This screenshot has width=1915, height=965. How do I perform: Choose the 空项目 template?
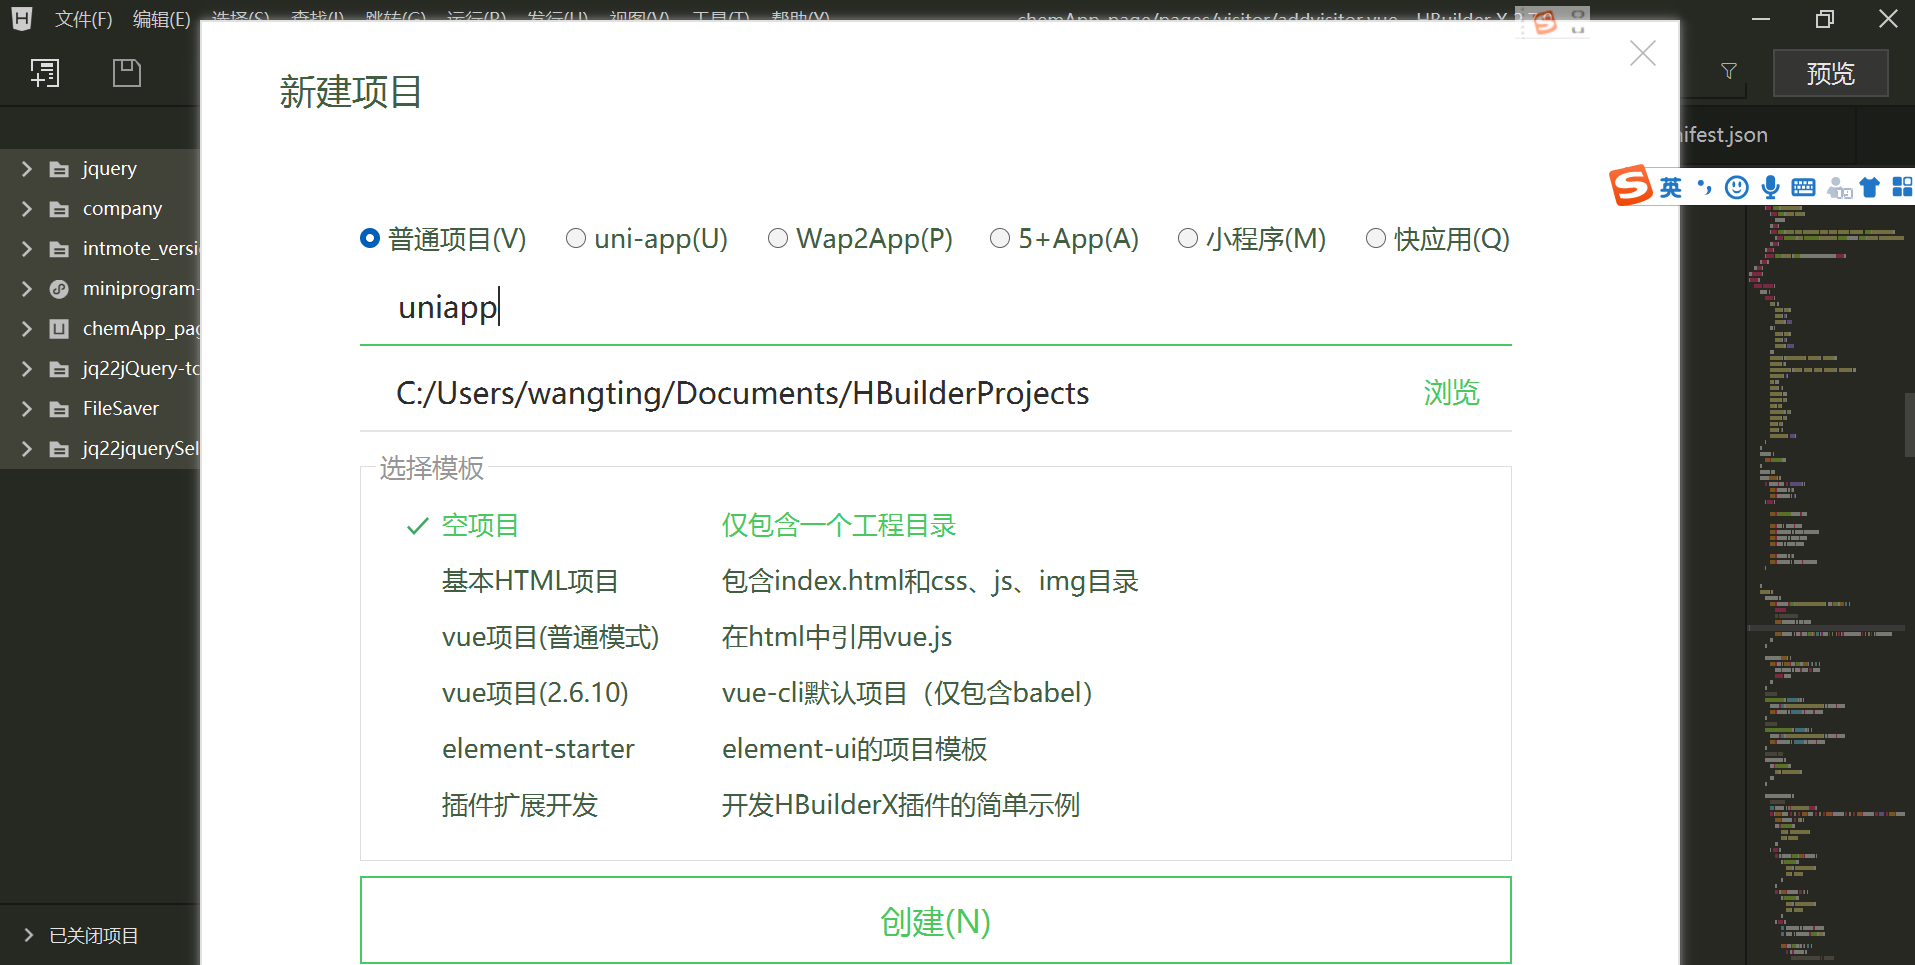pos(480,526)
